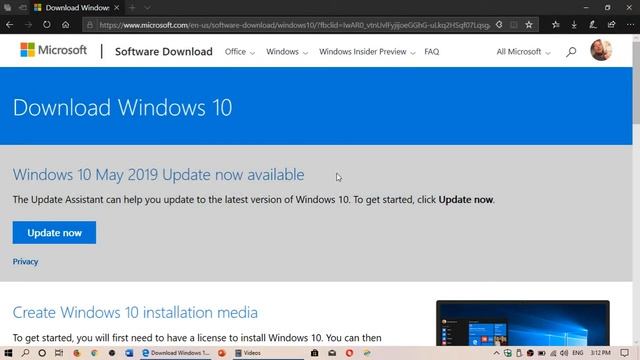The image size is (640, 360).
Task: Switch to Download Windows 1... Edge taskbar button
Action: coord(176,353)
